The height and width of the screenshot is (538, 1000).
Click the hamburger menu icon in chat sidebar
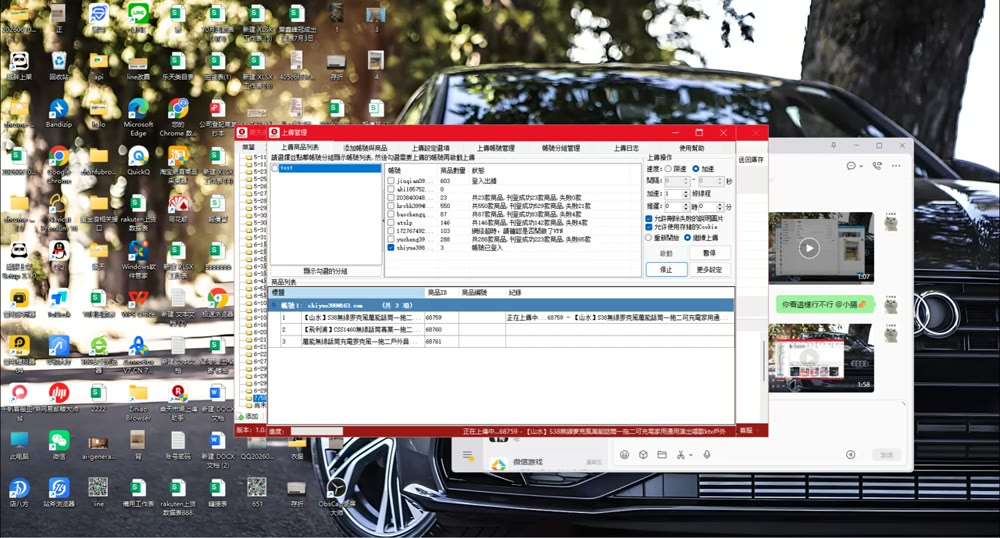pyautogui.click(x=467, y=455)
